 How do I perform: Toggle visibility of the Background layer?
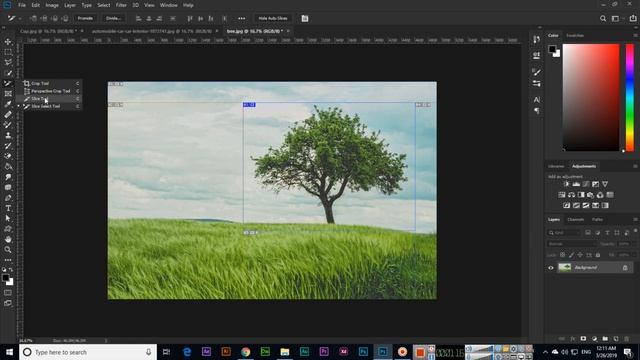point(551,268)
